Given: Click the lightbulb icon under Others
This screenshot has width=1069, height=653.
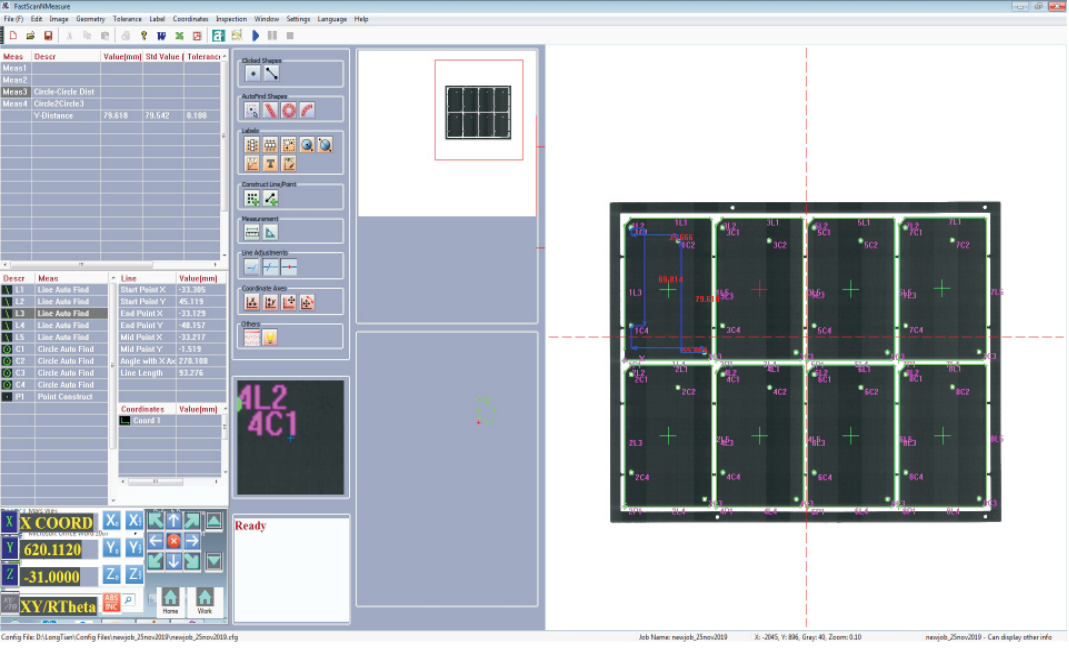Looking at the screenshot, I should point(270,337).
